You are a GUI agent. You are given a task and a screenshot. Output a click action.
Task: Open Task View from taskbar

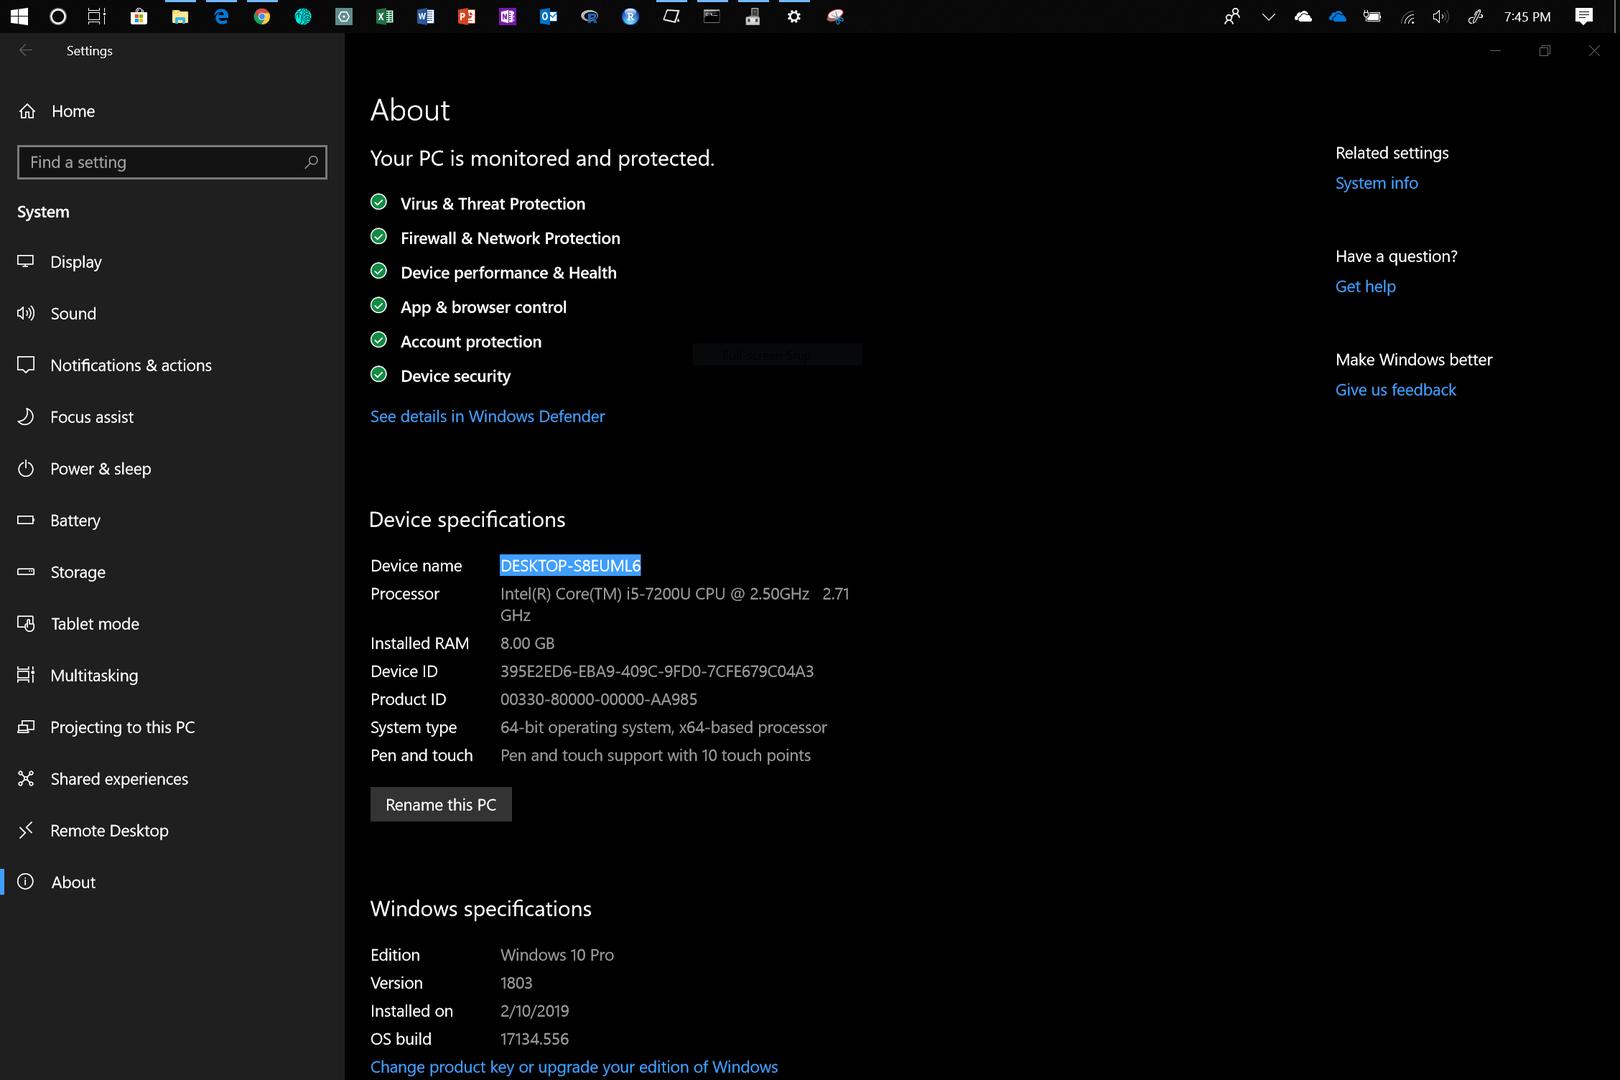(x=97, y=16)
